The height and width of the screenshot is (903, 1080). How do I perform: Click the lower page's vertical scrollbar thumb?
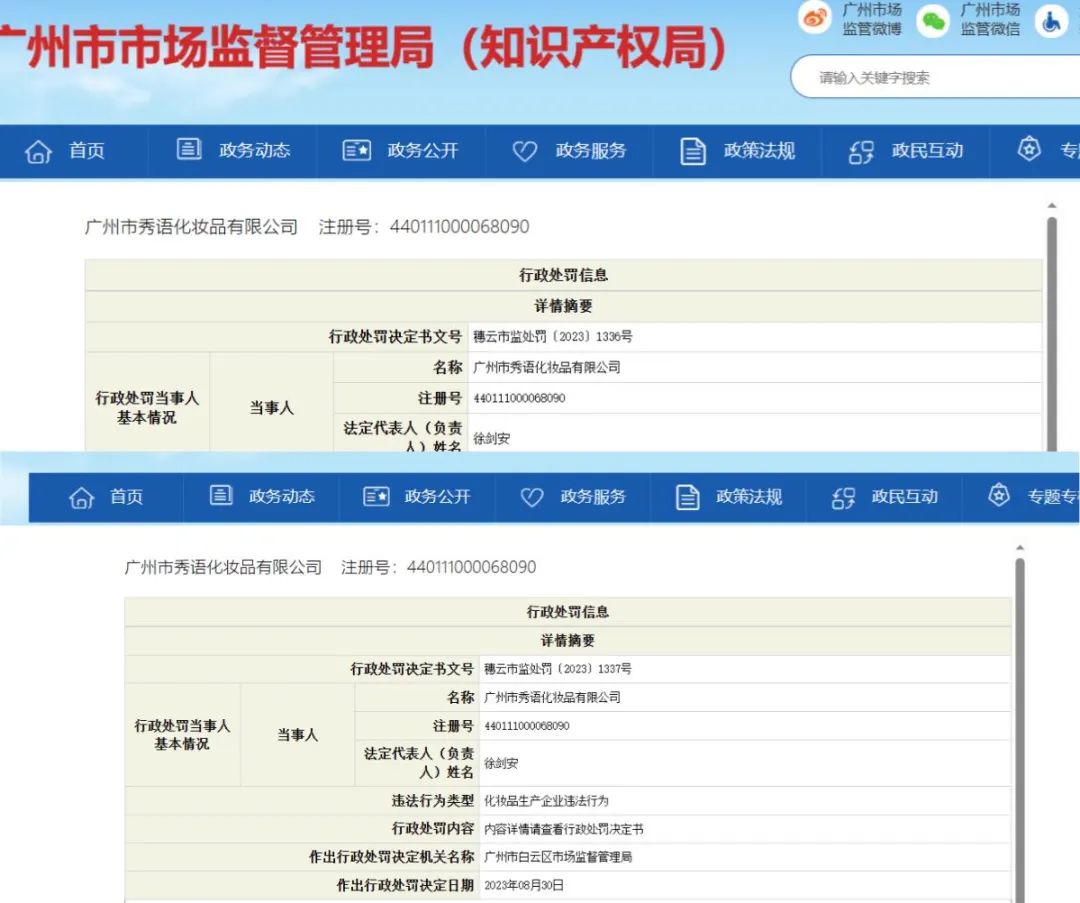tap(1019, 720)
